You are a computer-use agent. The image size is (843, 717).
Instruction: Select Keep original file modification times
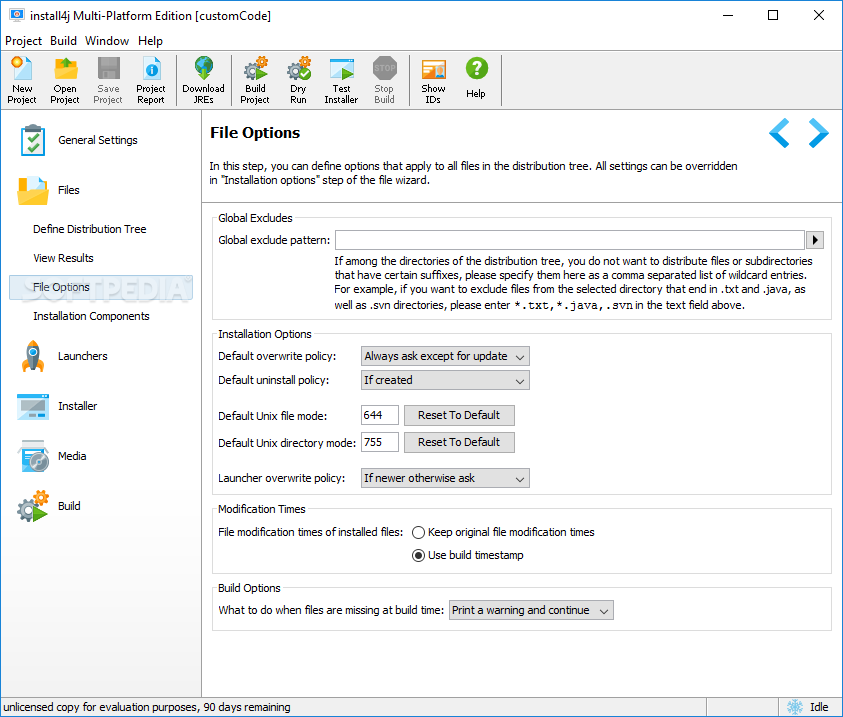503,532
